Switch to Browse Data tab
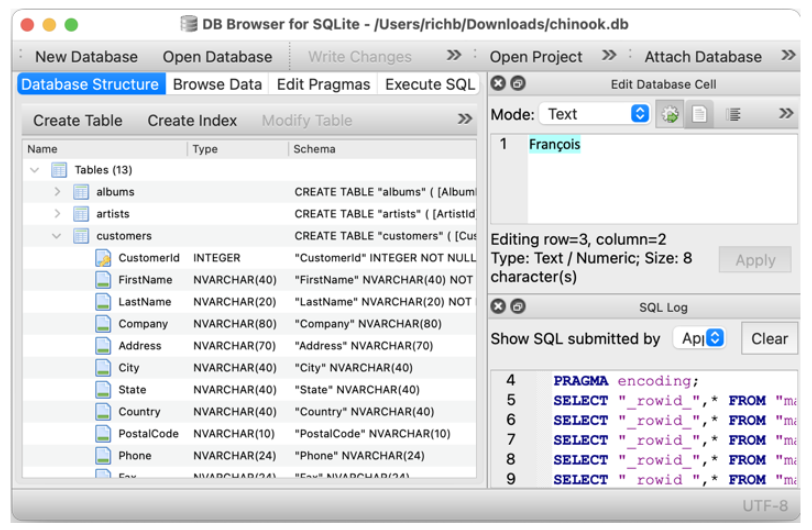Image resolution: width=812 pixels, height=530 pixels. (218, 84)
